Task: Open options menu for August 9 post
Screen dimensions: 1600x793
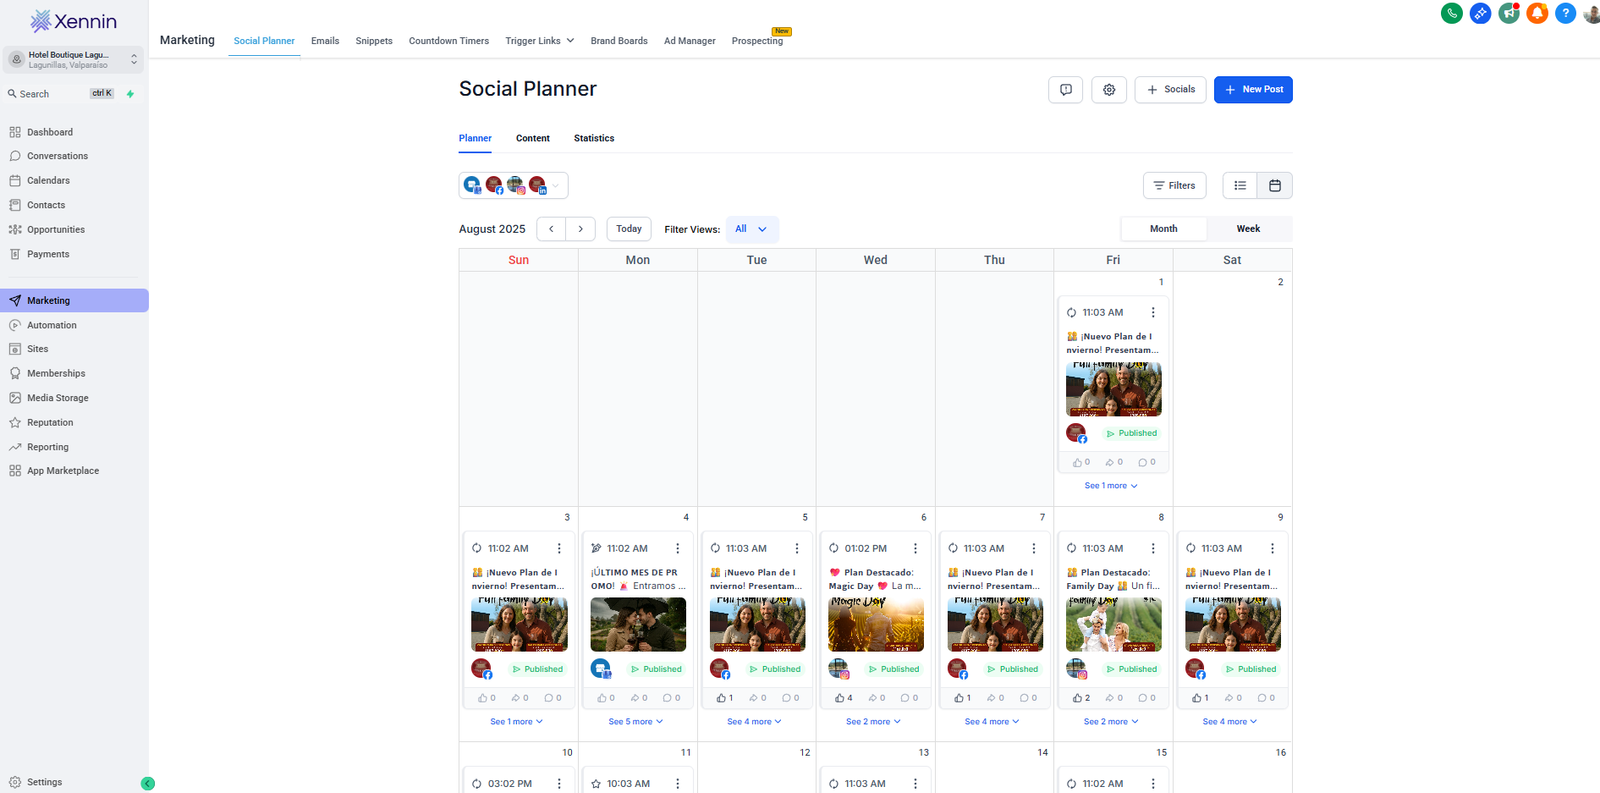Action: [x=1272, y=548]
